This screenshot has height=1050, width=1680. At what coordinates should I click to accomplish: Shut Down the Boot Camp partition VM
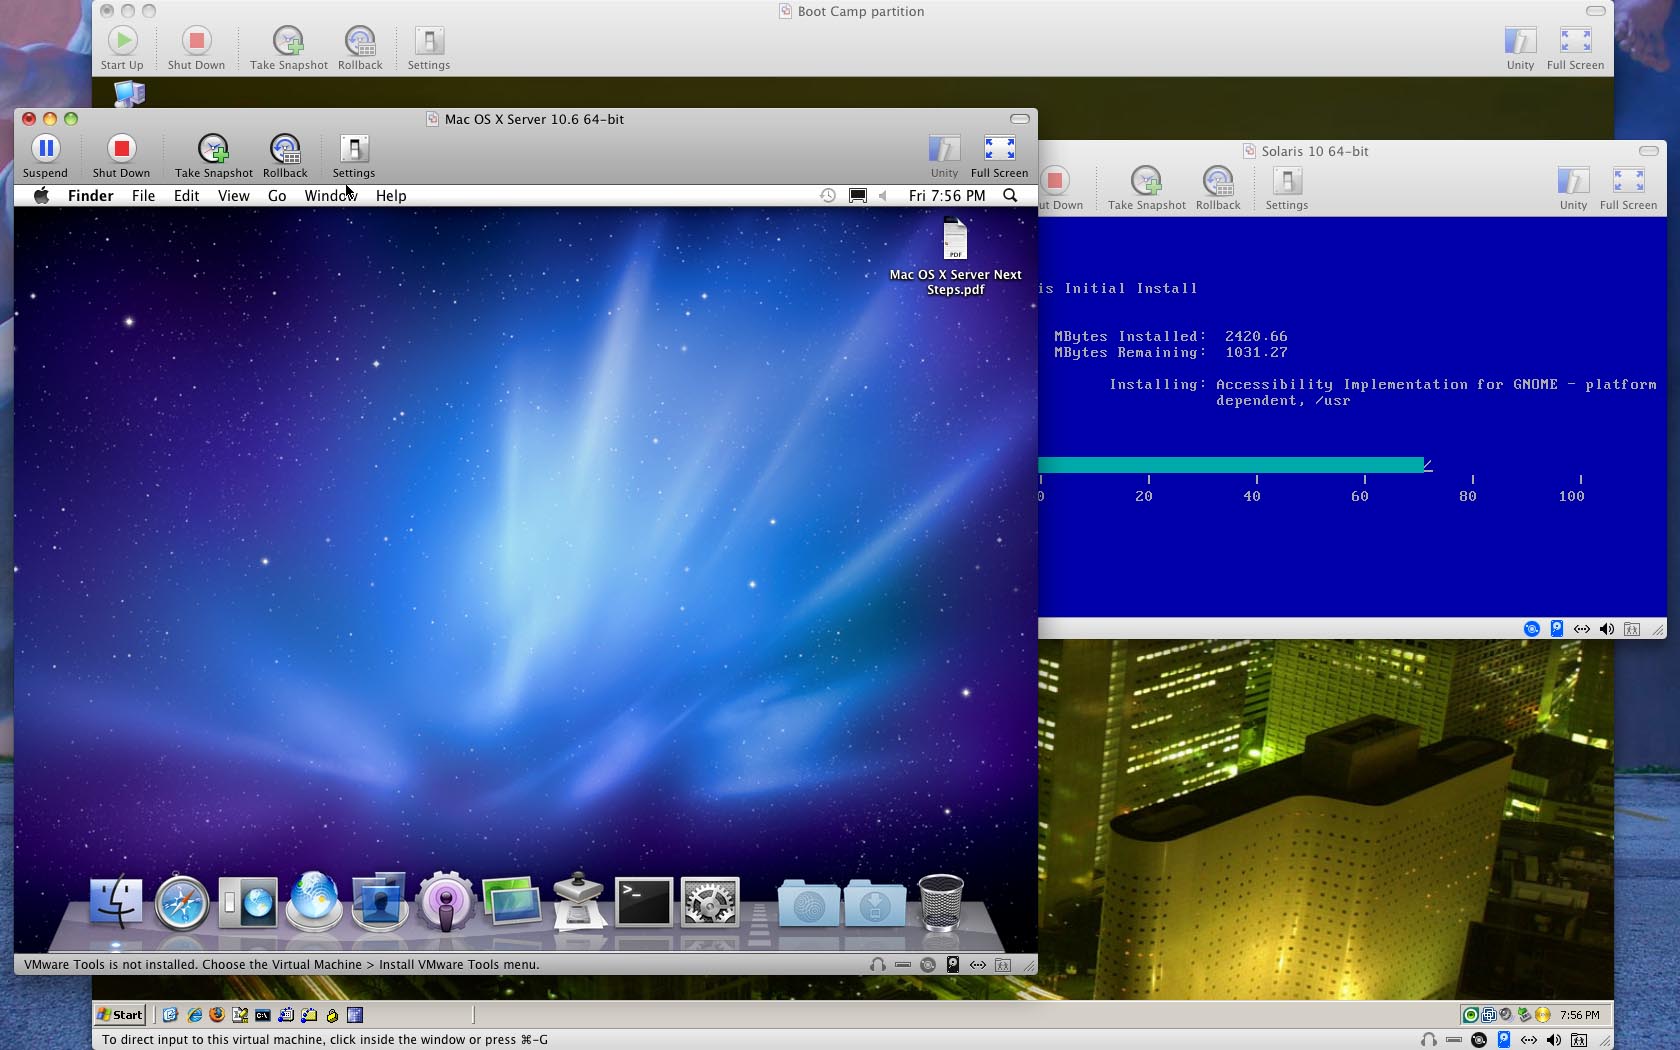[x=196, y=49]
